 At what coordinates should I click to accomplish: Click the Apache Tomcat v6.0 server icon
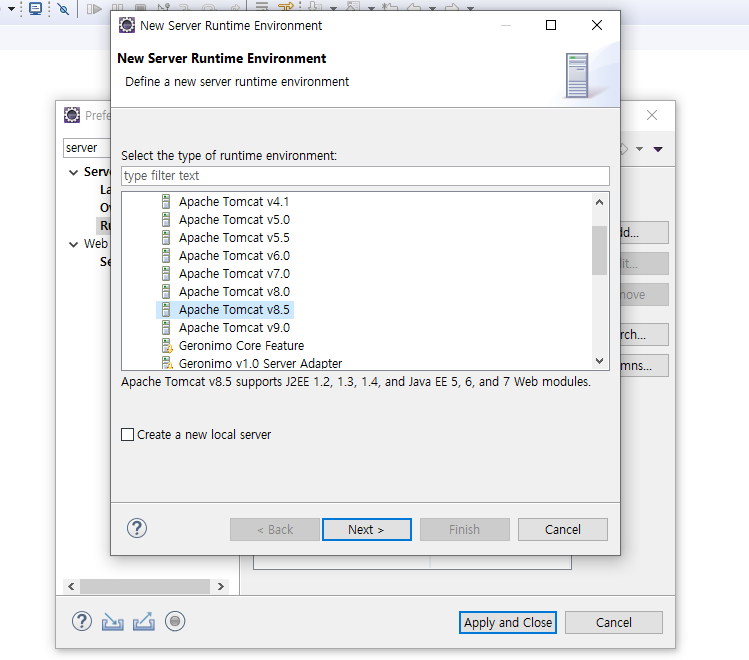point(166,256)
